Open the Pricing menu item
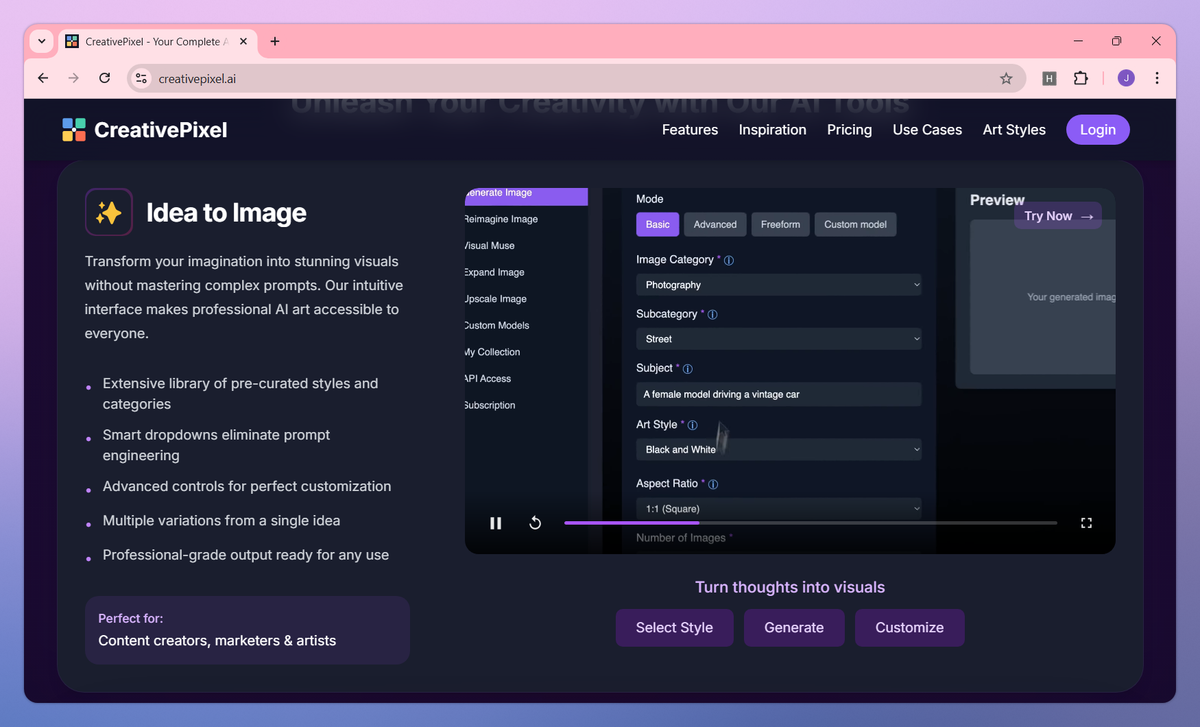The height and width of the screenshot is (727, 1200). click(x=849, y=129)
